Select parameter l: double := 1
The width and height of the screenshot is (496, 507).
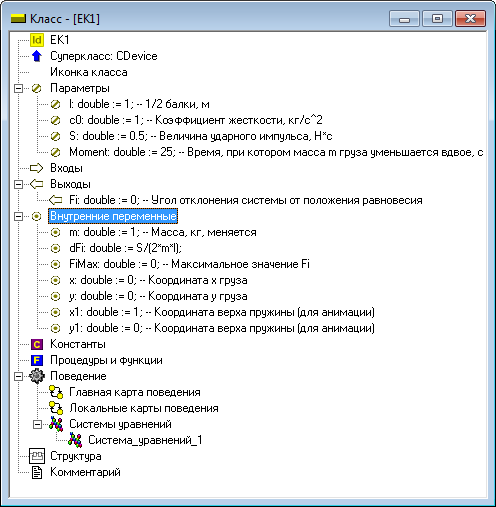(x=139, y=104)
